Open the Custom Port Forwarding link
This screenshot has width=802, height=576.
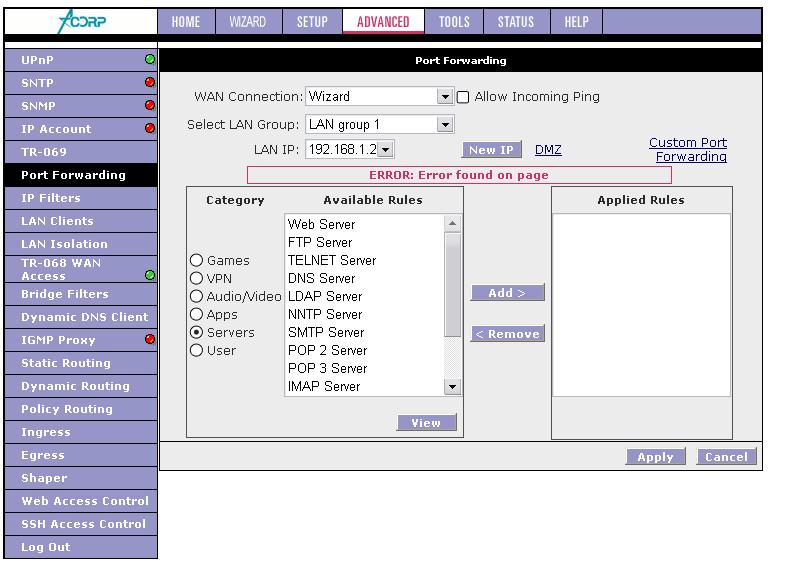688,150
